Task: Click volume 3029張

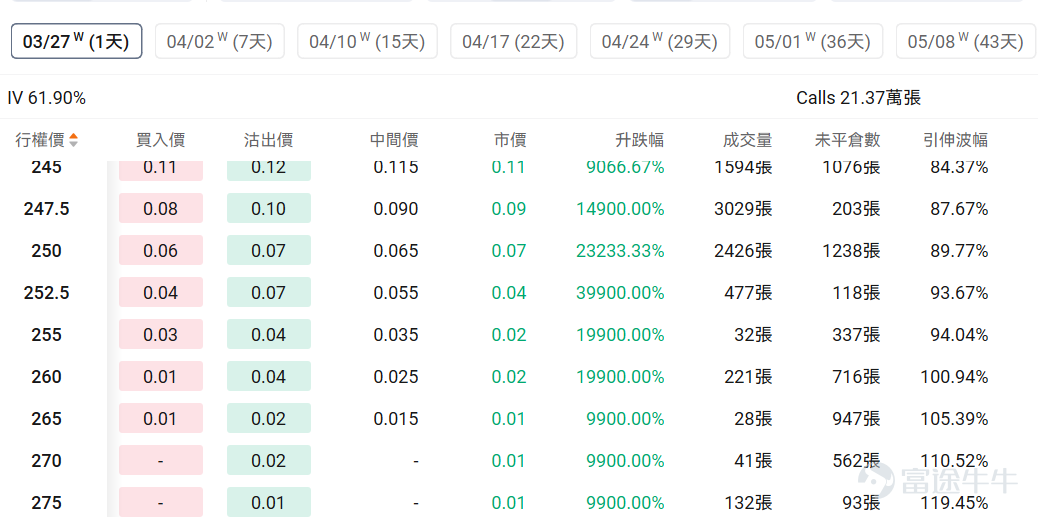Action: coord(743,209)
